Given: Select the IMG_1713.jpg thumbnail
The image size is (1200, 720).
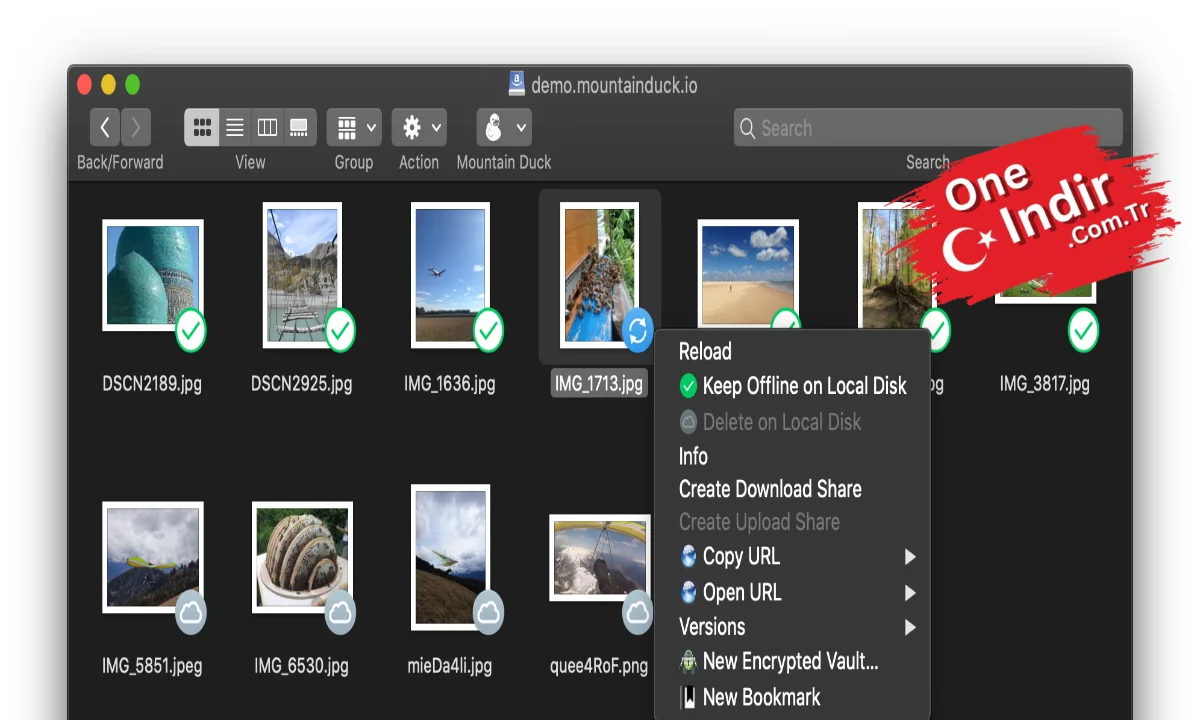Looking at the screenshot, I should point(599,275).
